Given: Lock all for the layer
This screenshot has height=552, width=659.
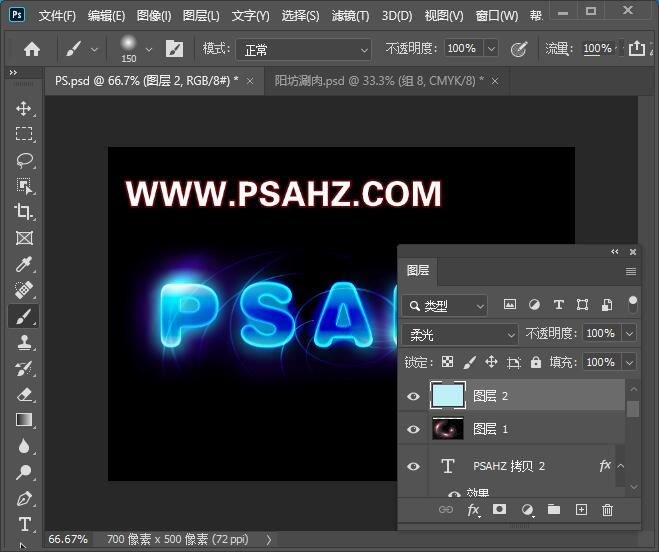Looking at the screenshot, I should click(535, 362).
